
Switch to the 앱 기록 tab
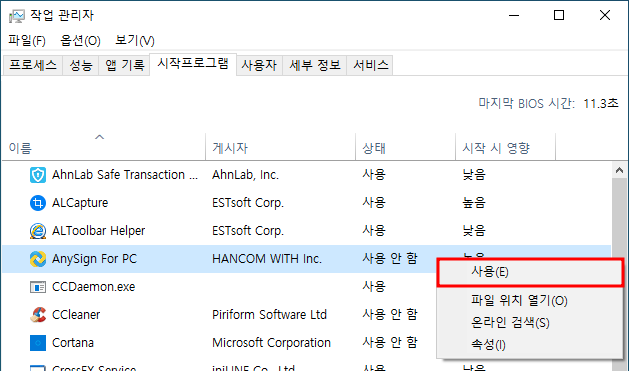(124, 65)
